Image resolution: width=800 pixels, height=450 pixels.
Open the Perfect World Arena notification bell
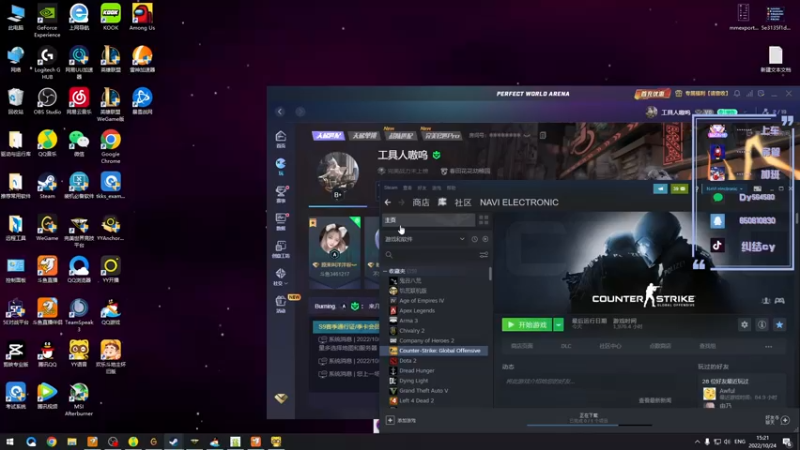[737, 94]
